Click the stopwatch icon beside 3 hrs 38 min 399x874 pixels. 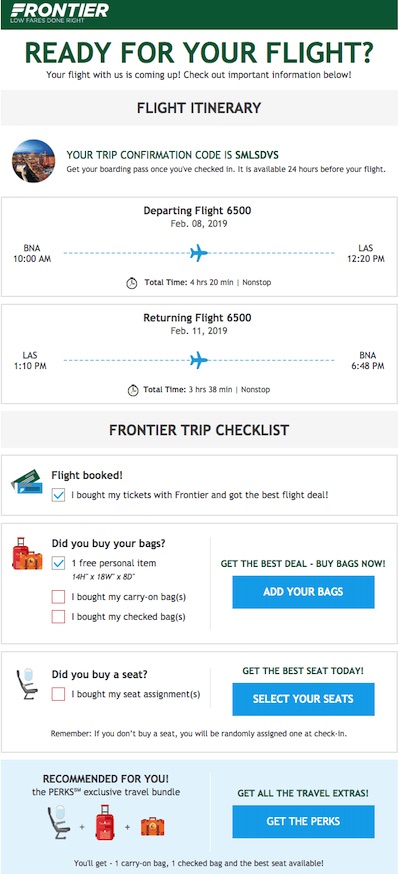click(133, 390)
